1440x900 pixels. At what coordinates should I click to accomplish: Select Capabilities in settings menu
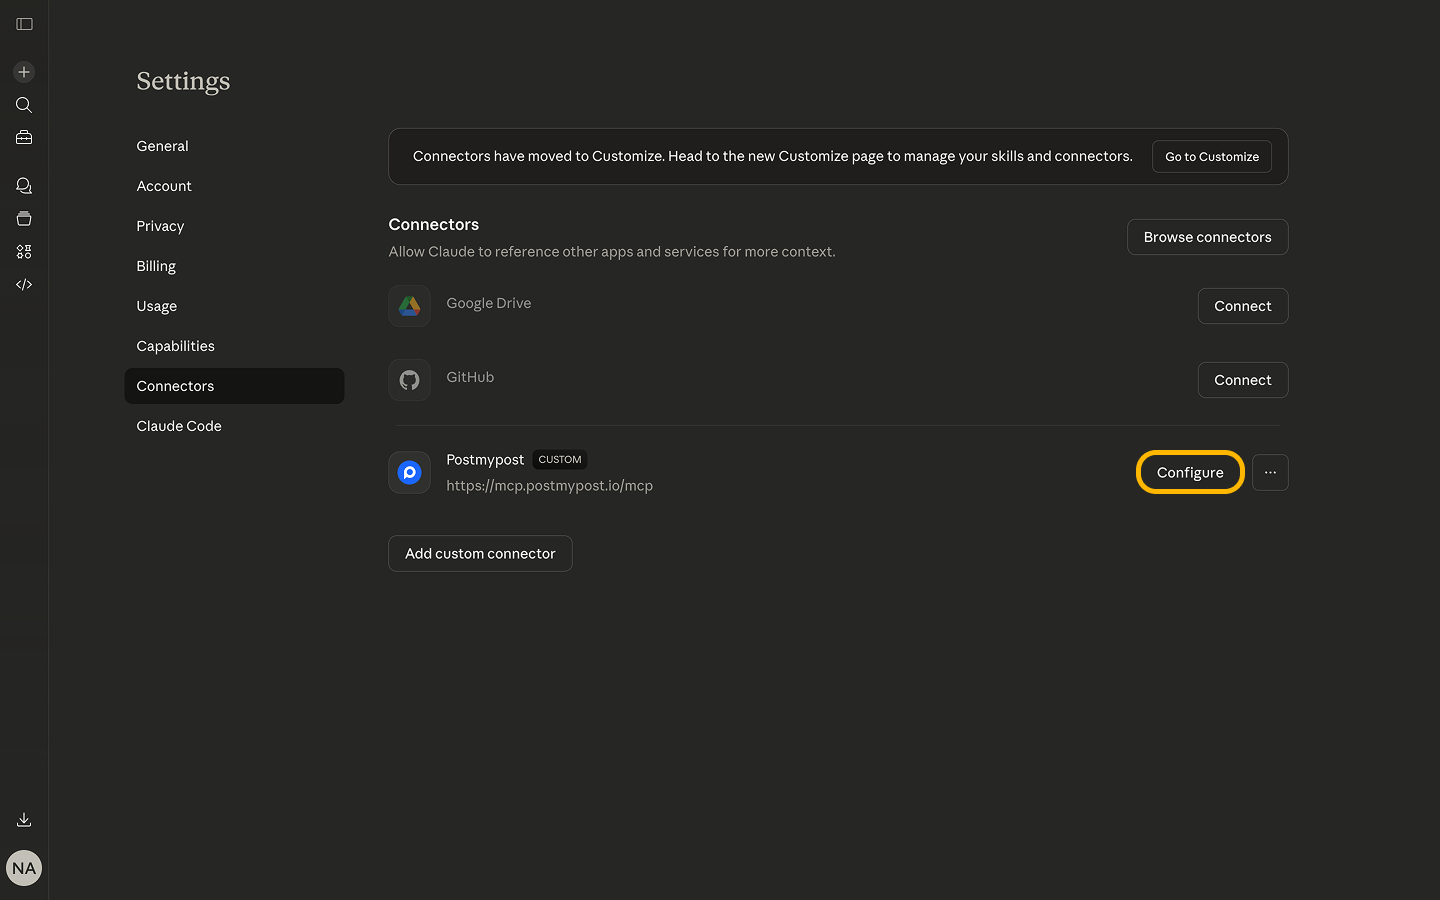175,346
